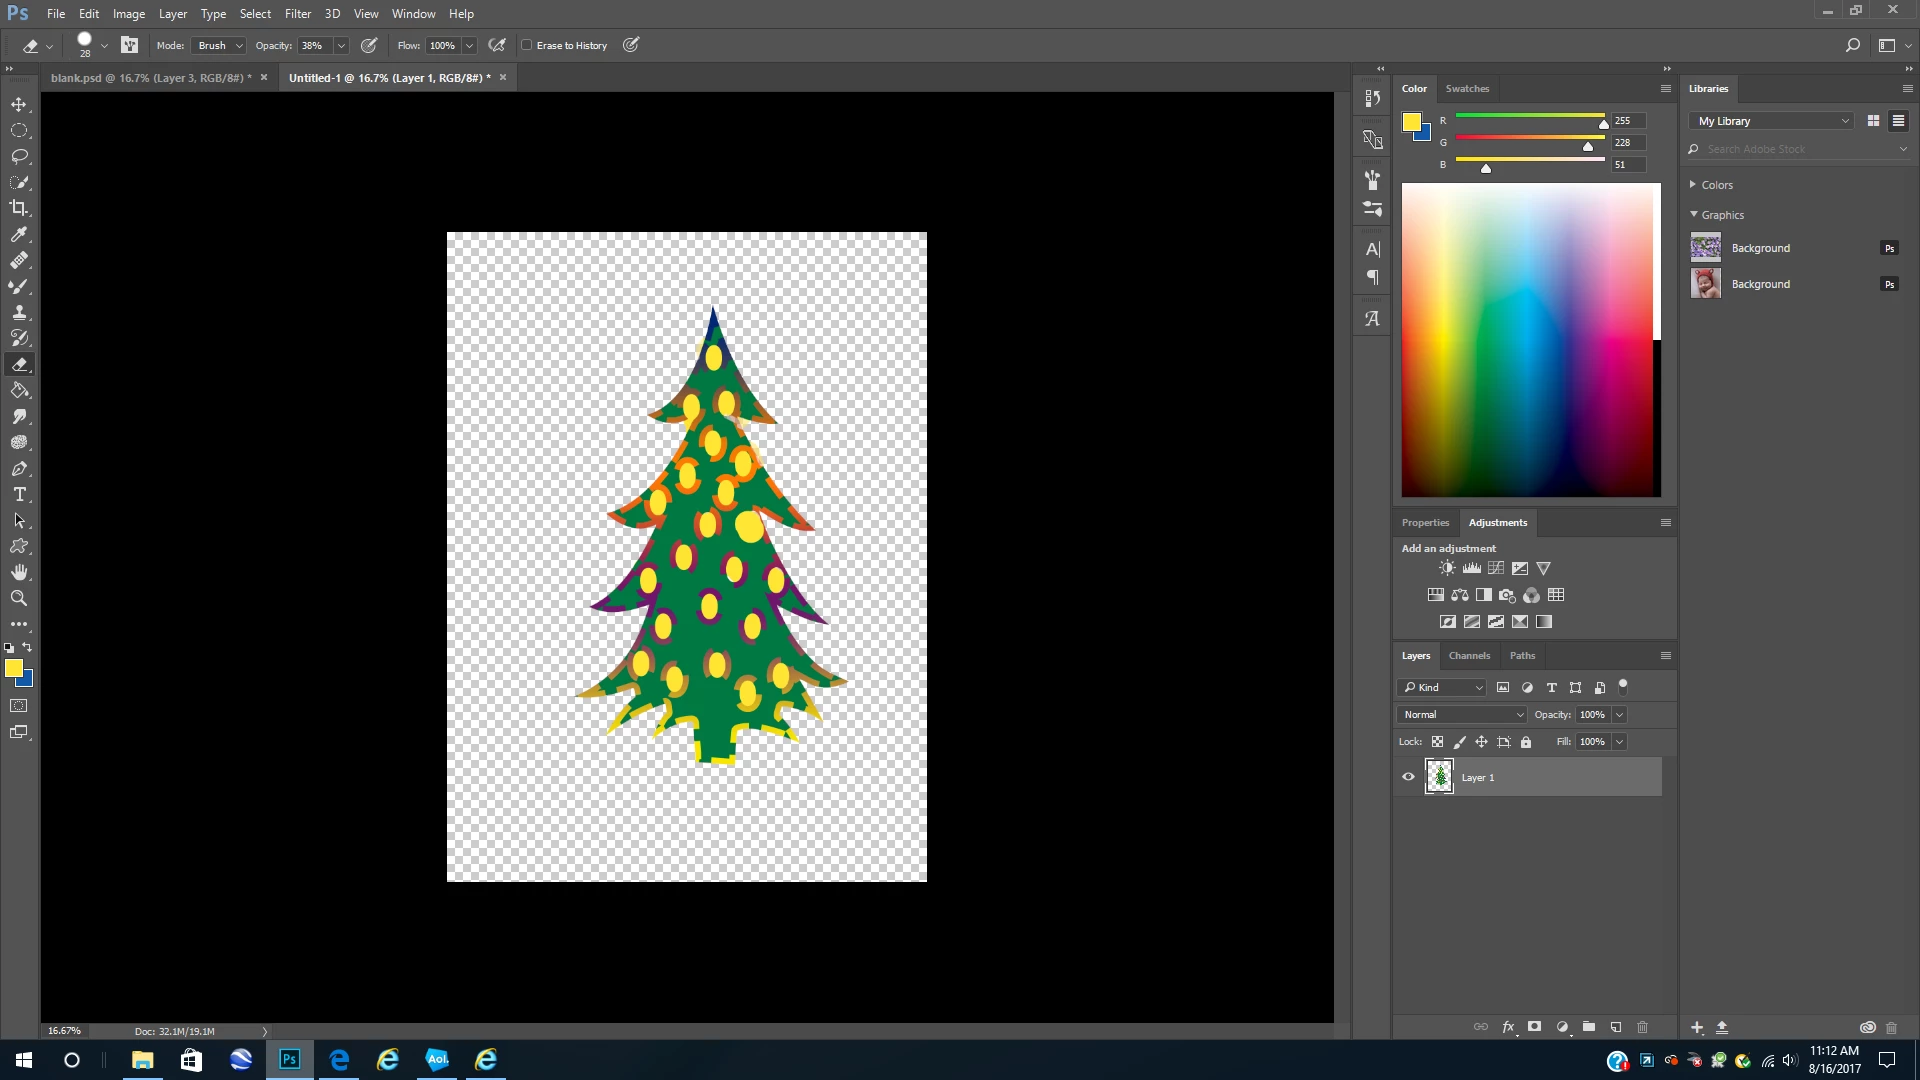Select the Eyedropper tool
This screenshot has width=1920, height=1080.
(x=19, y=234)
